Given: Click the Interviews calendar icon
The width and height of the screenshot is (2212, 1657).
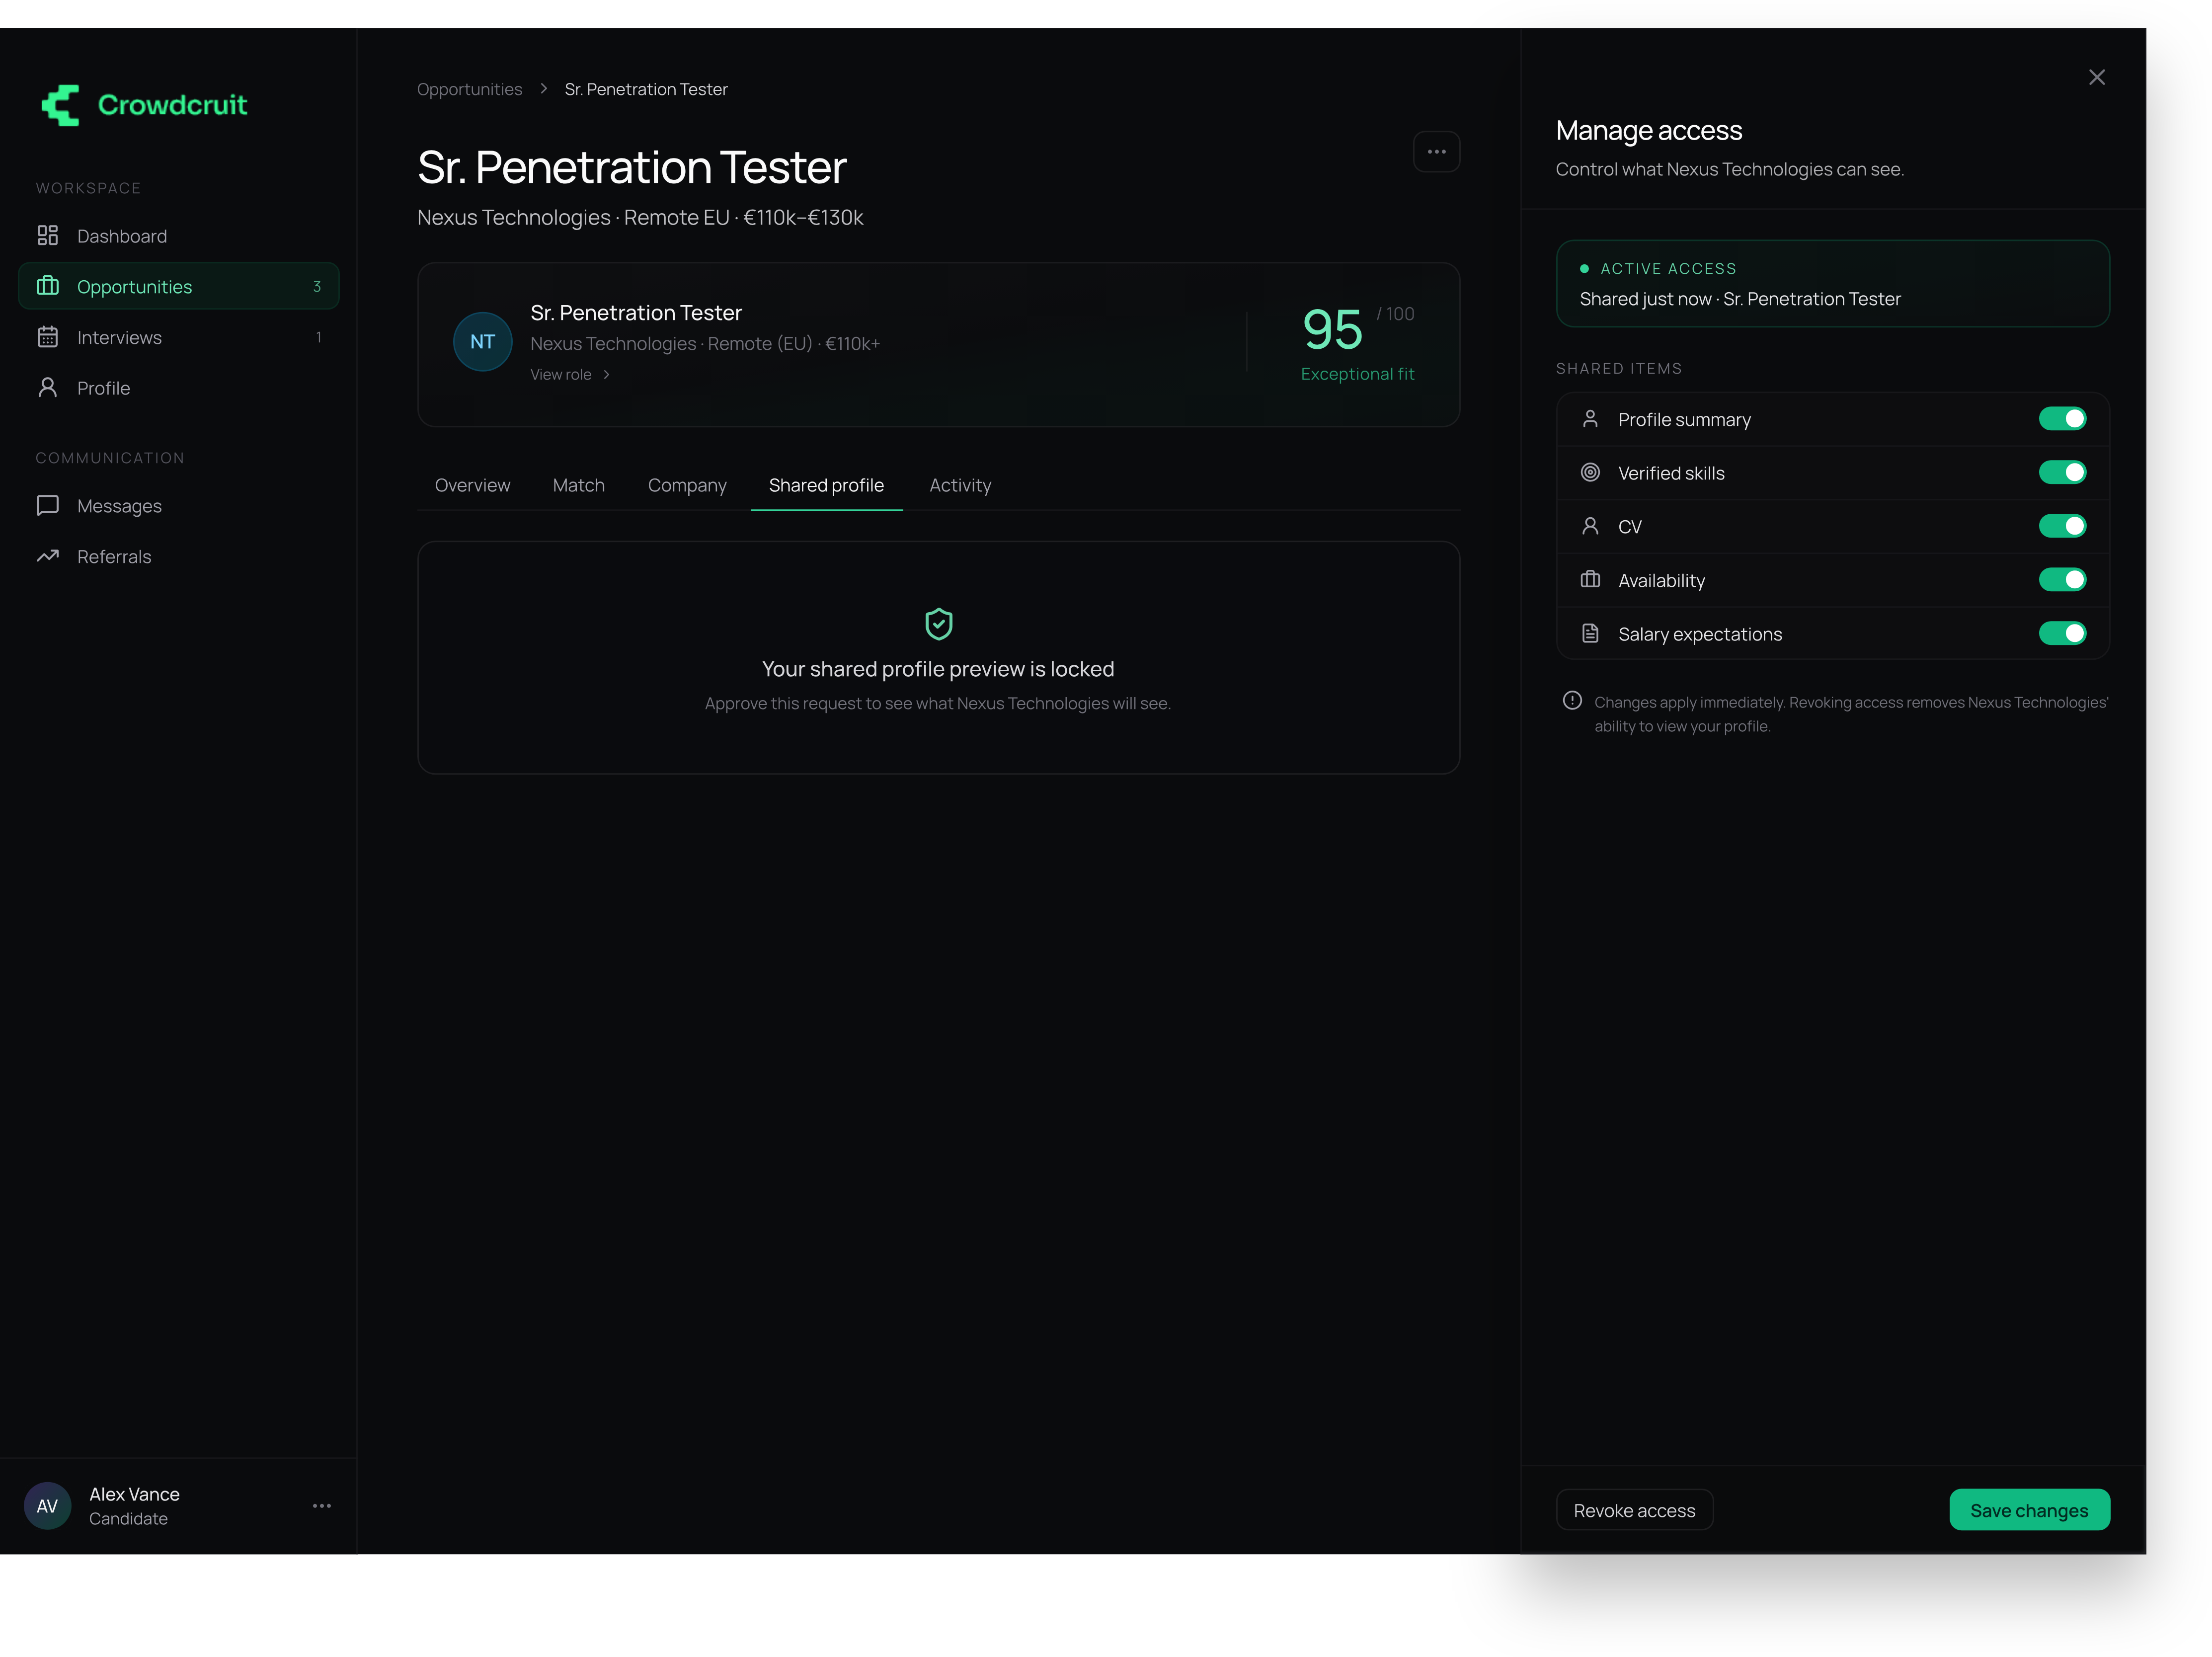Looking at the screenshot, I should tap(47, 337).
